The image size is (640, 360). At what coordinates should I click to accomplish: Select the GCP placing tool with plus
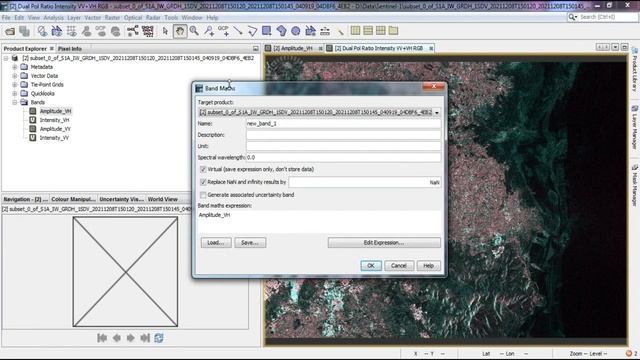coord(223,31)
